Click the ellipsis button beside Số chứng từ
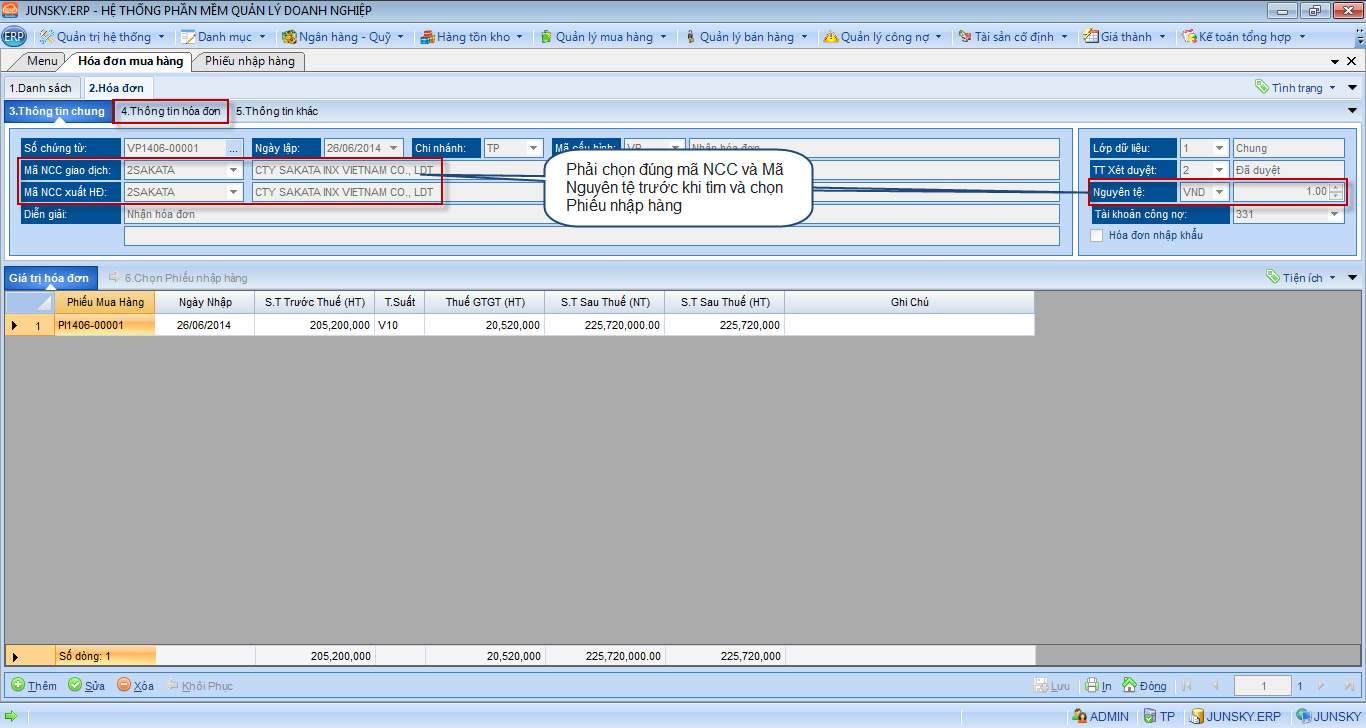Screen dimensions: 1366x728 [x=234, y=148]
